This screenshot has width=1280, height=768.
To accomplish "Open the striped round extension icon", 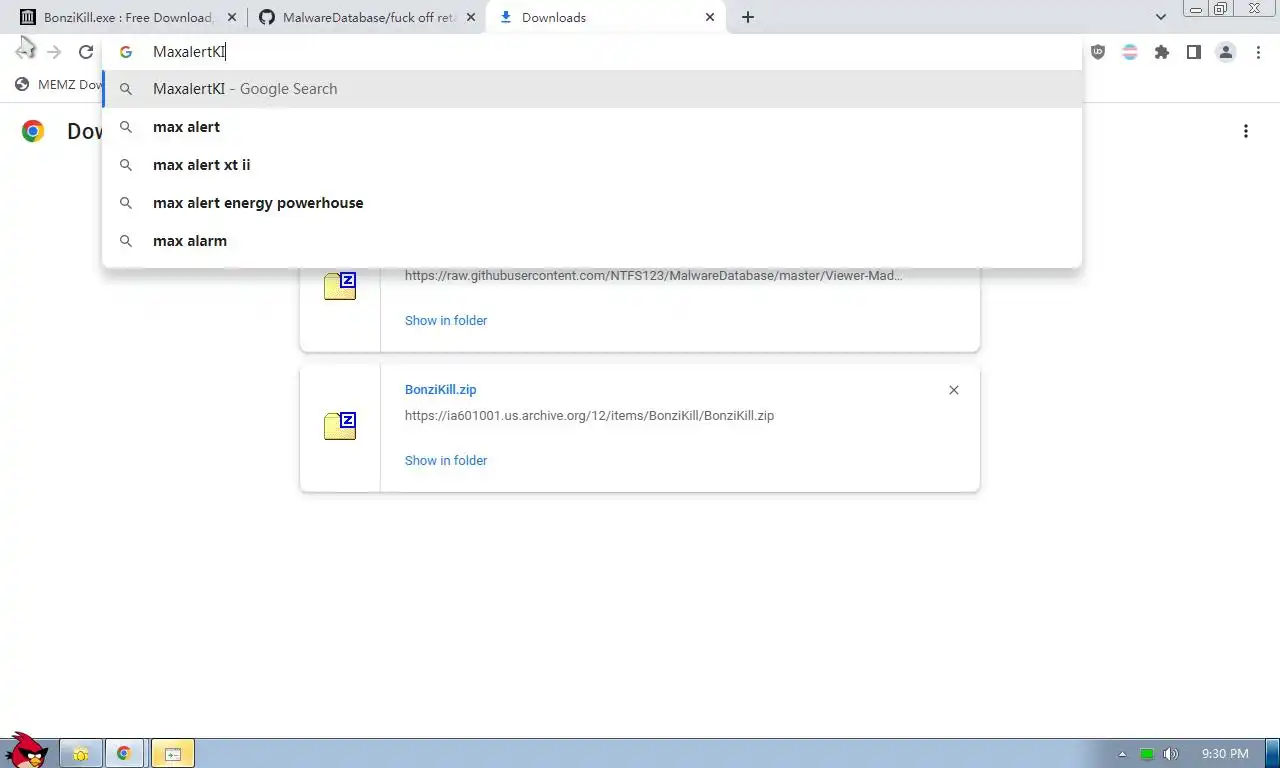I will 1130,52.
